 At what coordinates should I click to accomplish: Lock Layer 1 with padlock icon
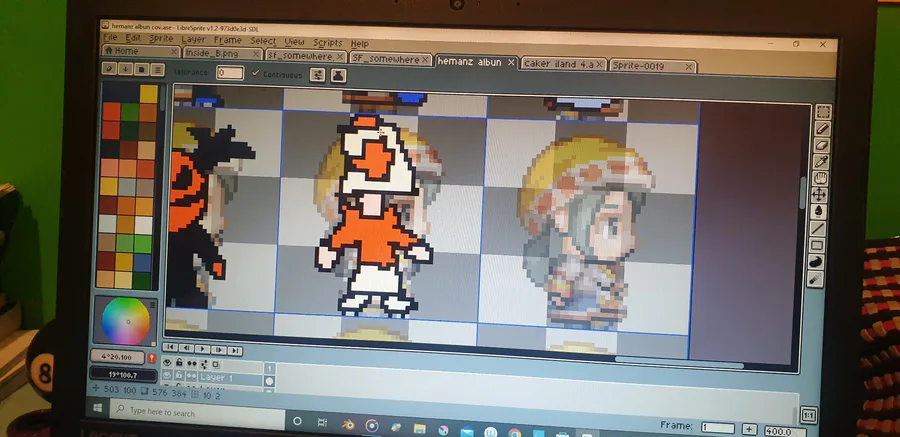point(179,376)
